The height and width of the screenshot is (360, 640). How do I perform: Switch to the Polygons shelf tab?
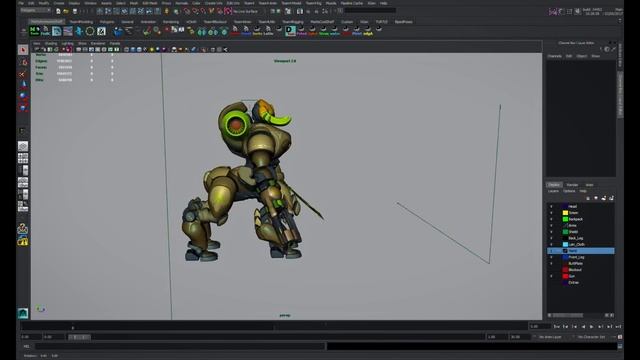pos(107,22)
